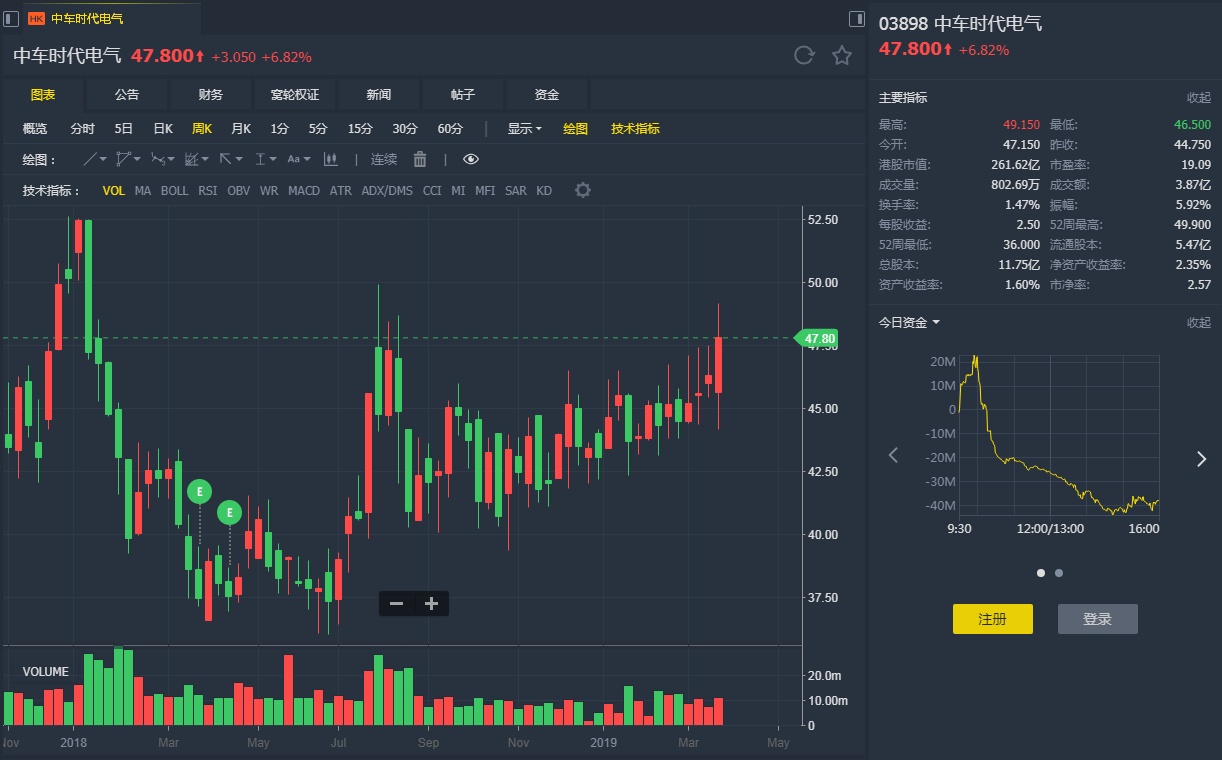Toggle the VOL indicator

click(114, 190)
